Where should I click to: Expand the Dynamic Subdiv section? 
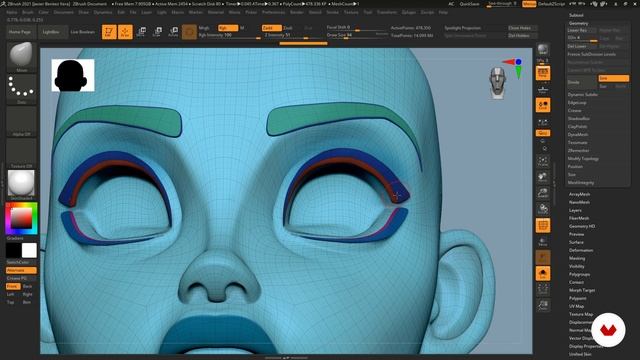point(582,94)
